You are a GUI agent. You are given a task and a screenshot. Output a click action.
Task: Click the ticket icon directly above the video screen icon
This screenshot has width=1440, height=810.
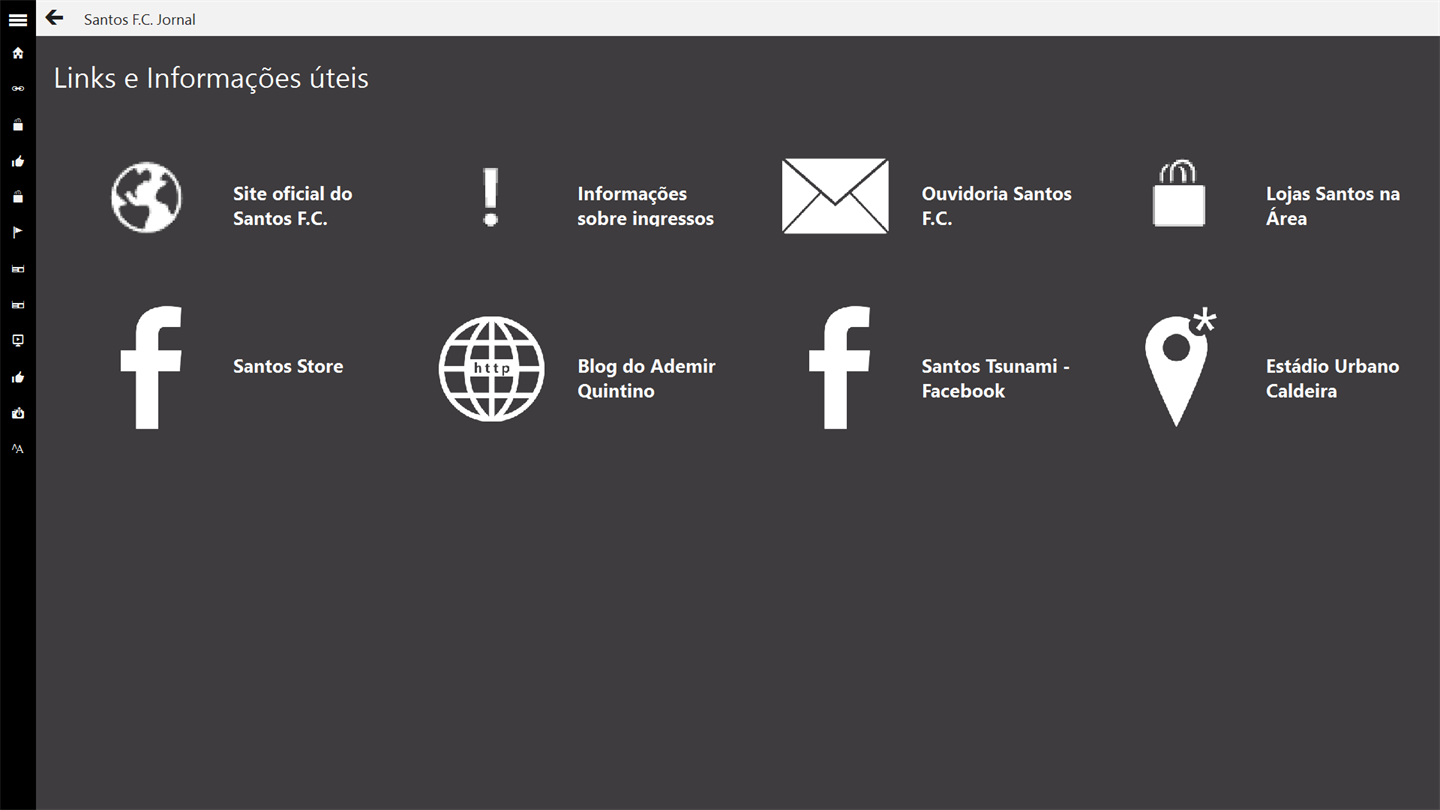click(18, 305)
